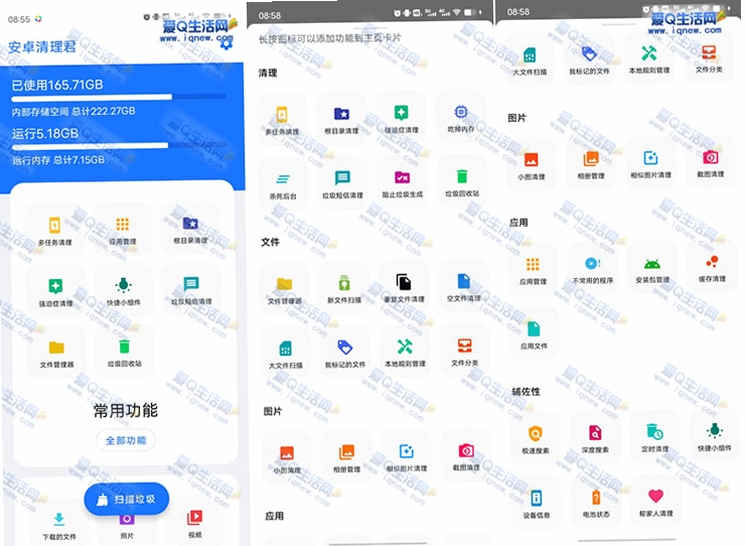This screenshot has width=745, height=546.
Task: Click the 清理 heading in the middle screen
Action: [x=267, y=73]
